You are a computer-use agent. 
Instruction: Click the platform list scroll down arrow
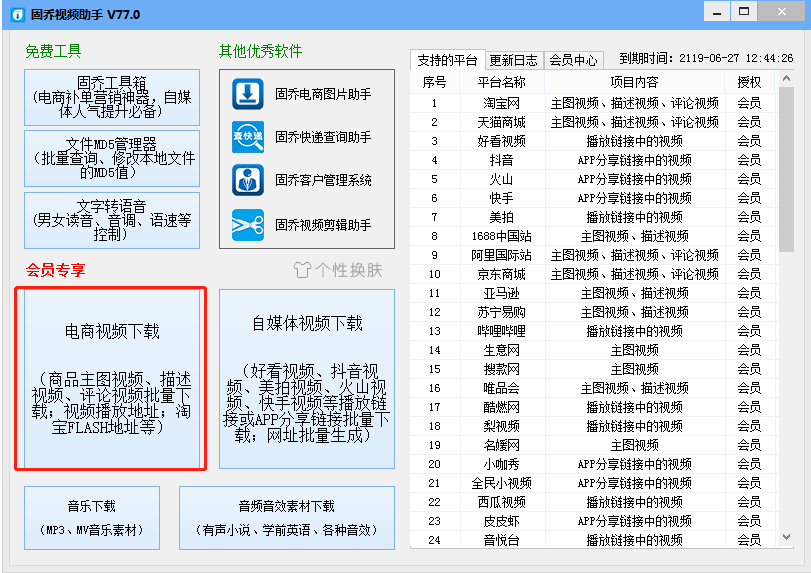pyautogui.click(x=786, y=537)
